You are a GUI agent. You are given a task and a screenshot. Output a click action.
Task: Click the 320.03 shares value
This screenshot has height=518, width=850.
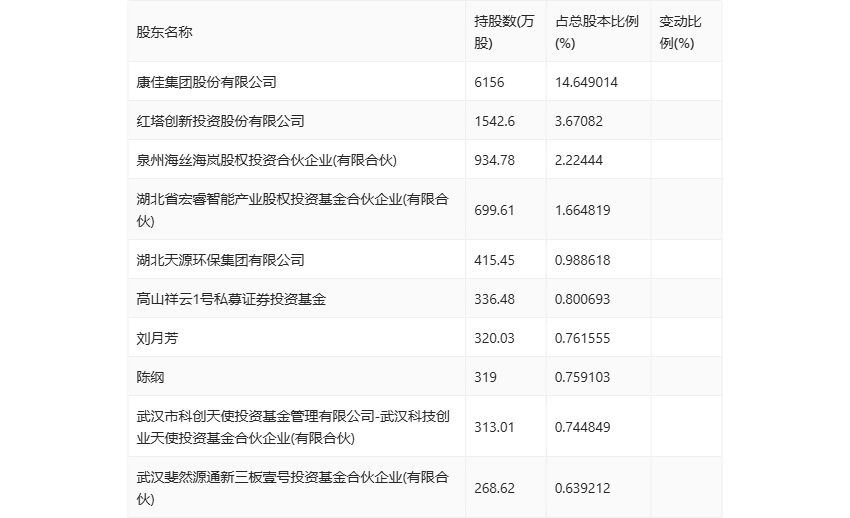tap(494, 338)
